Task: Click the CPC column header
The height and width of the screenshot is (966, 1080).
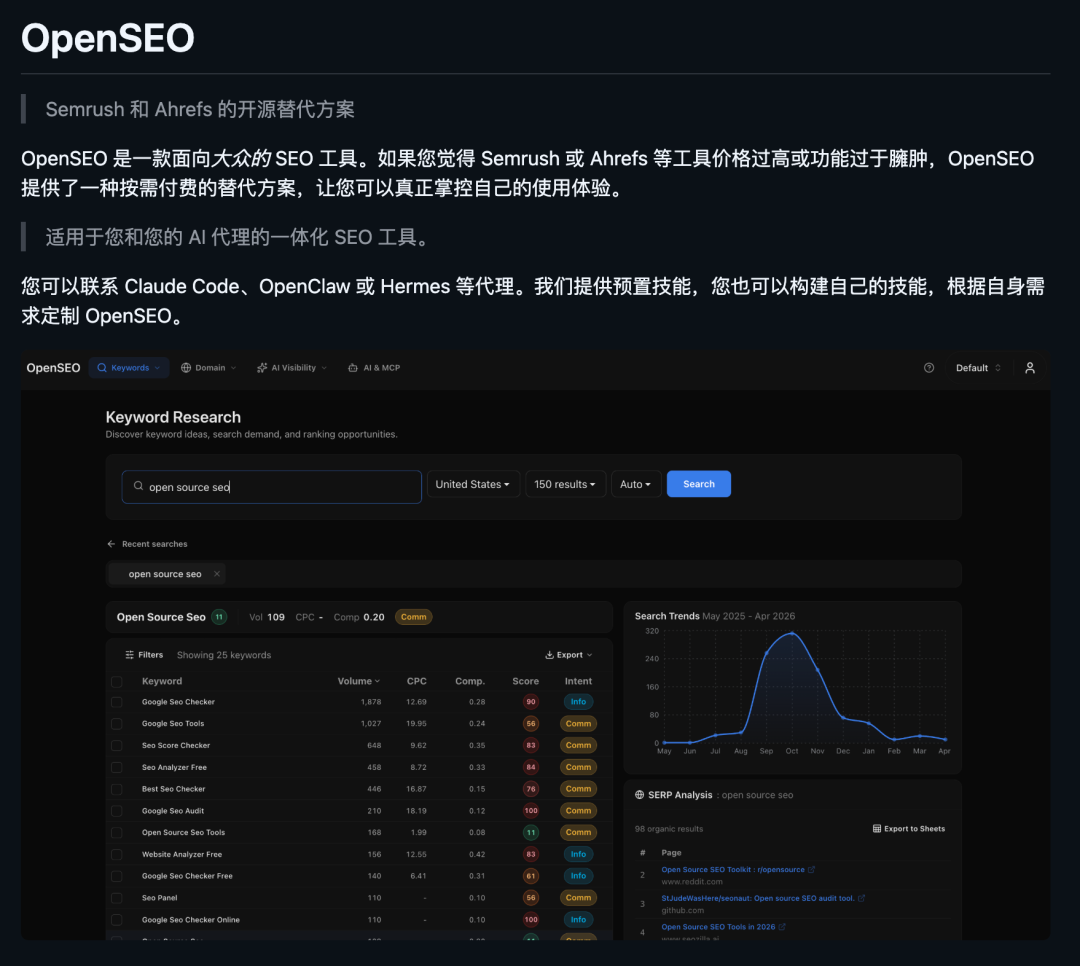Action: coord(416,681)
